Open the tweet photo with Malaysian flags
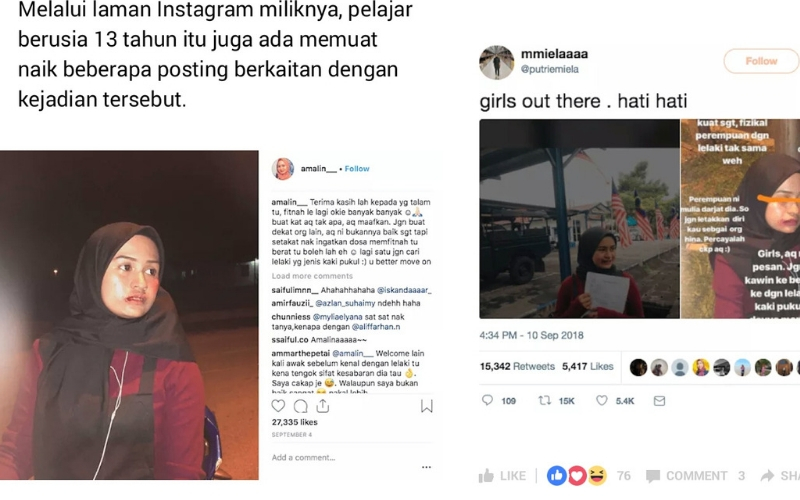The image size is (800, 500). click(579, 219)
